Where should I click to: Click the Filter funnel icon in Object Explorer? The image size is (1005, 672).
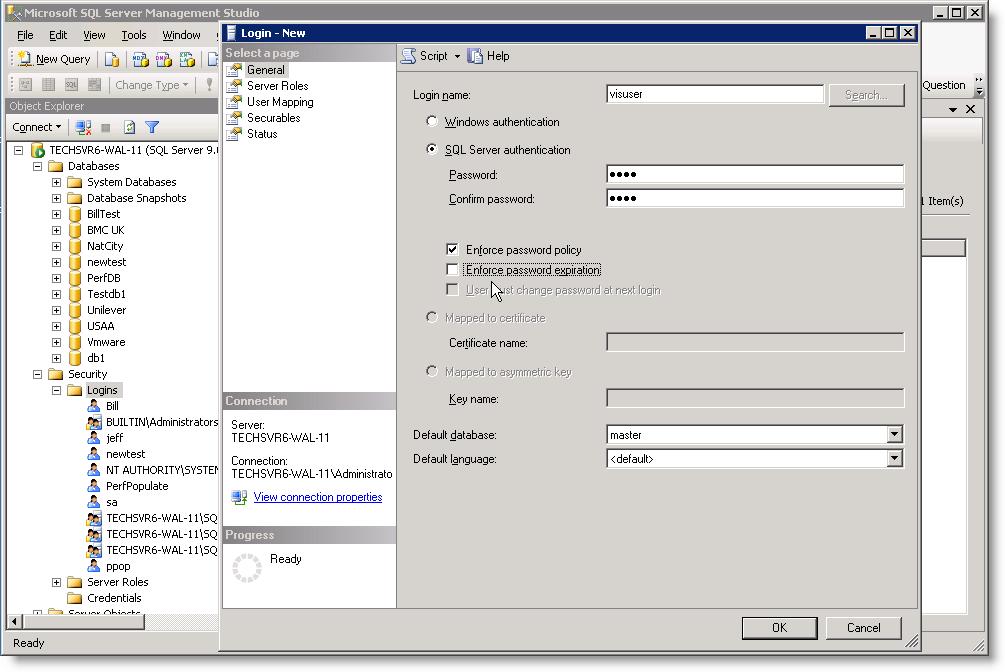click(152, 127)
